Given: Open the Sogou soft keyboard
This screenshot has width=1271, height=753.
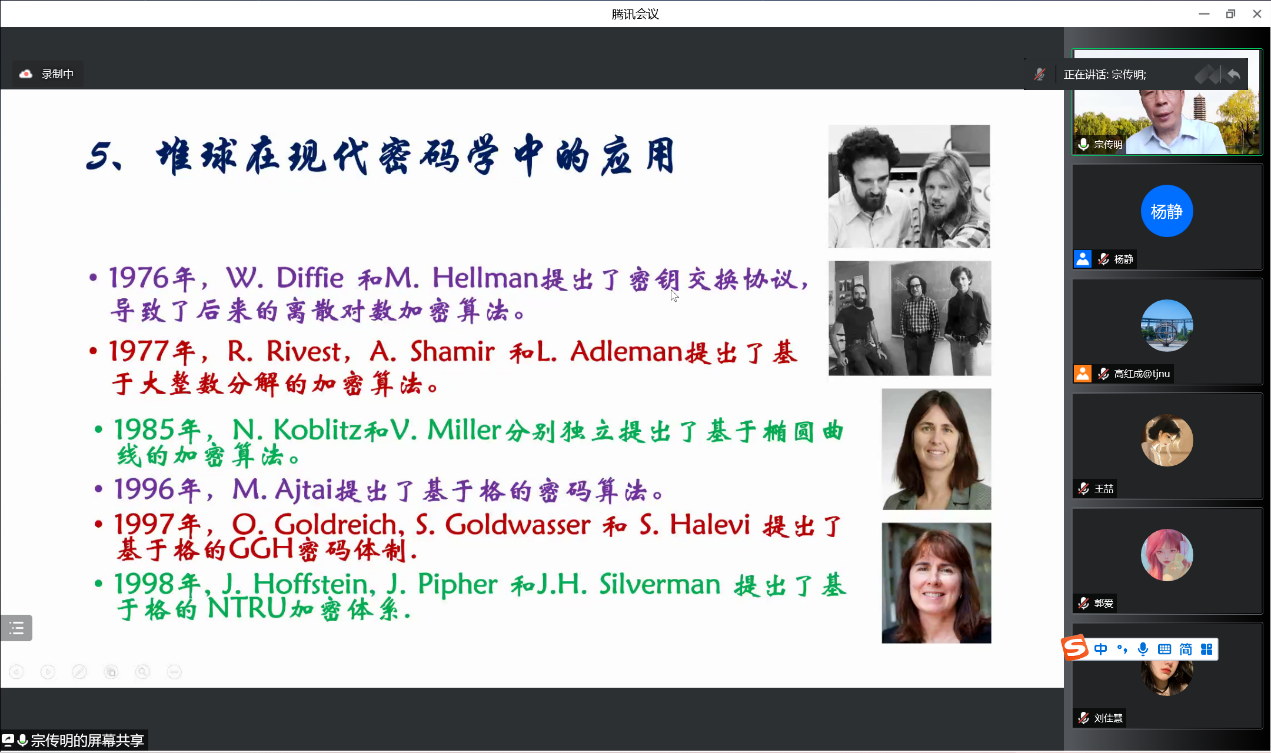Looking at the screenshot, I should [1164, 650].
